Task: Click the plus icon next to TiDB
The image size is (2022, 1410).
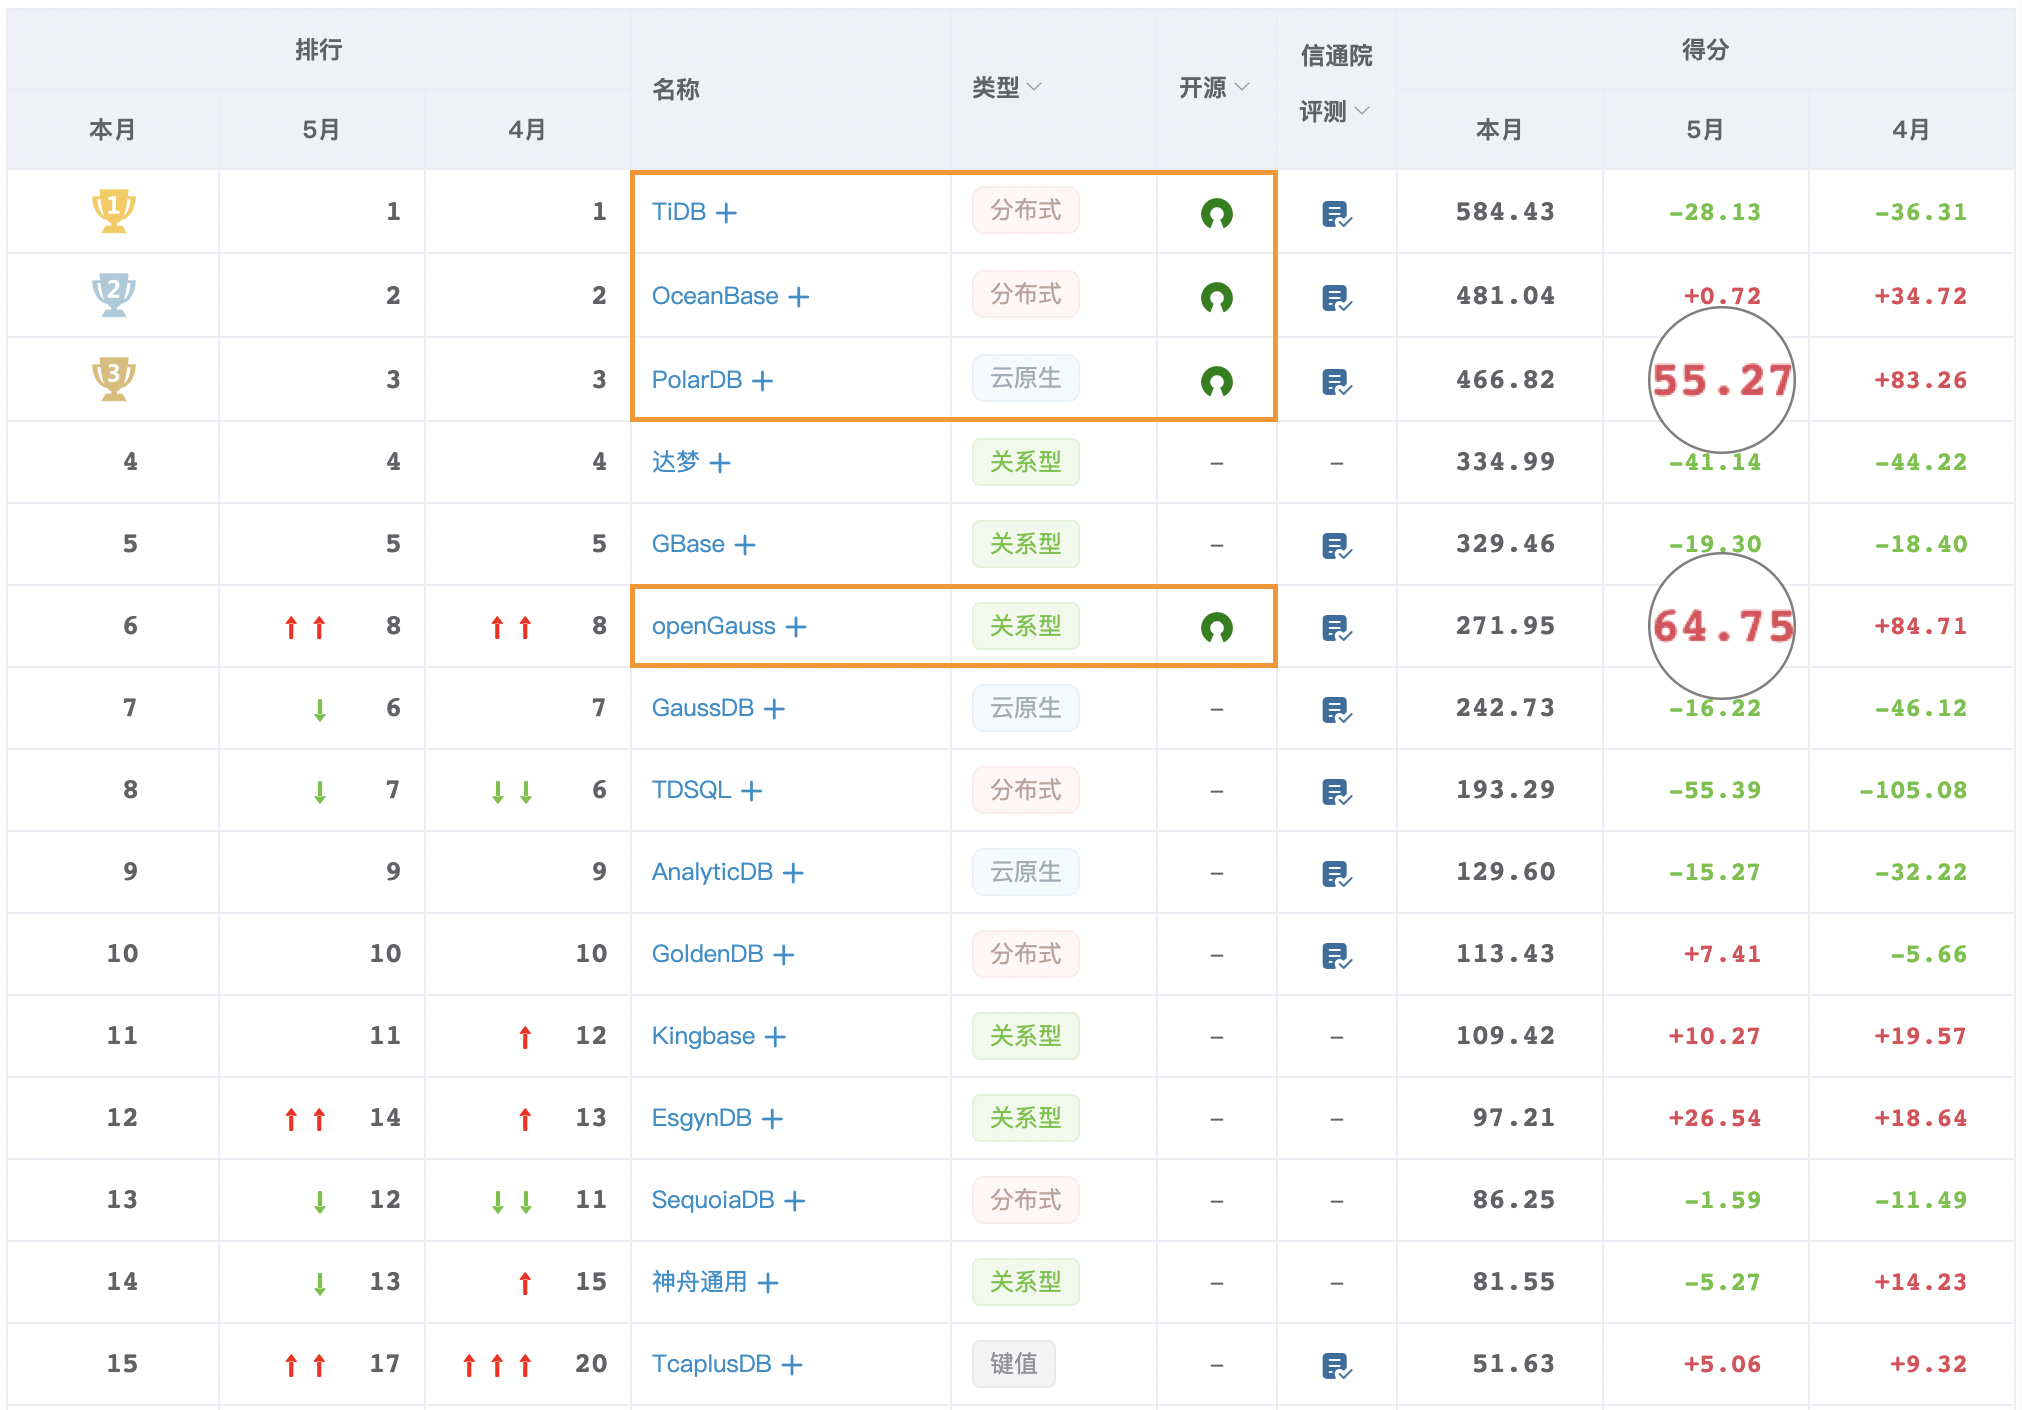Action: pos(727,213)
